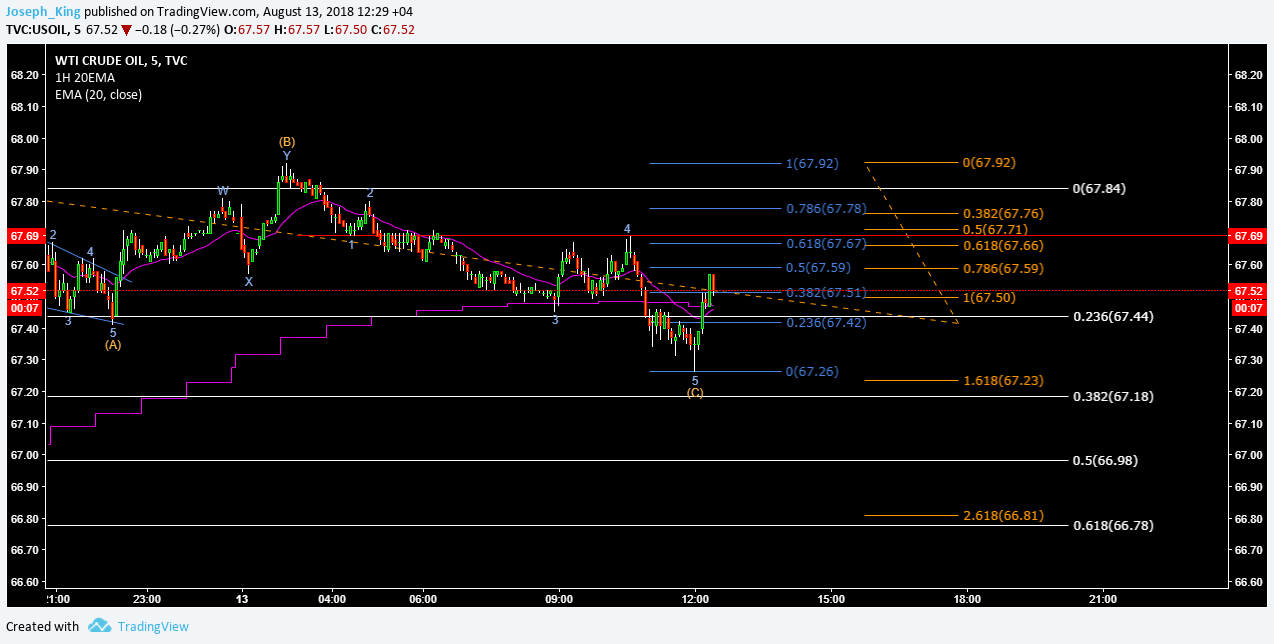
Task: Click the blue 0(67.26) retracement label
Action: click(812, 371)
